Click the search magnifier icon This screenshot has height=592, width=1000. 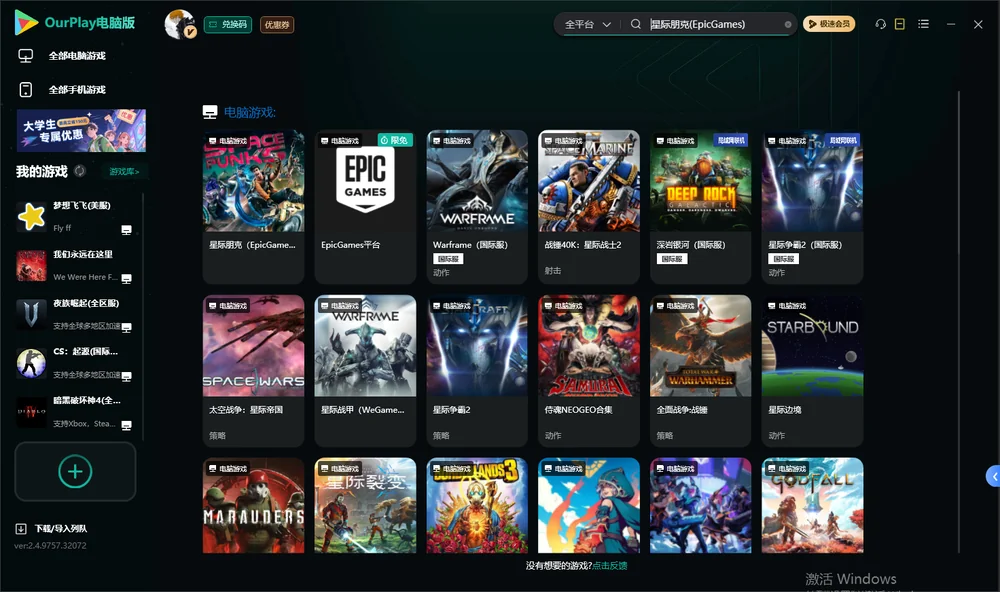(x=636, y=24)
